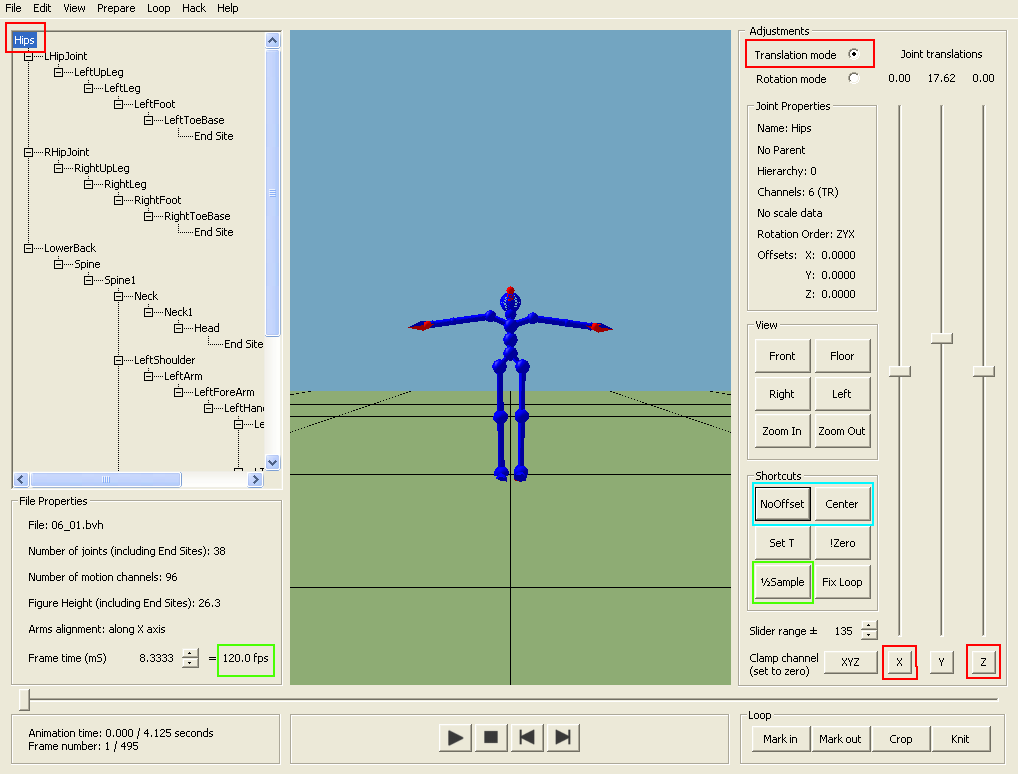Screen dimensions: 1018x774
Task: Click the !Zero shortcut button
Action: point(842,543)
